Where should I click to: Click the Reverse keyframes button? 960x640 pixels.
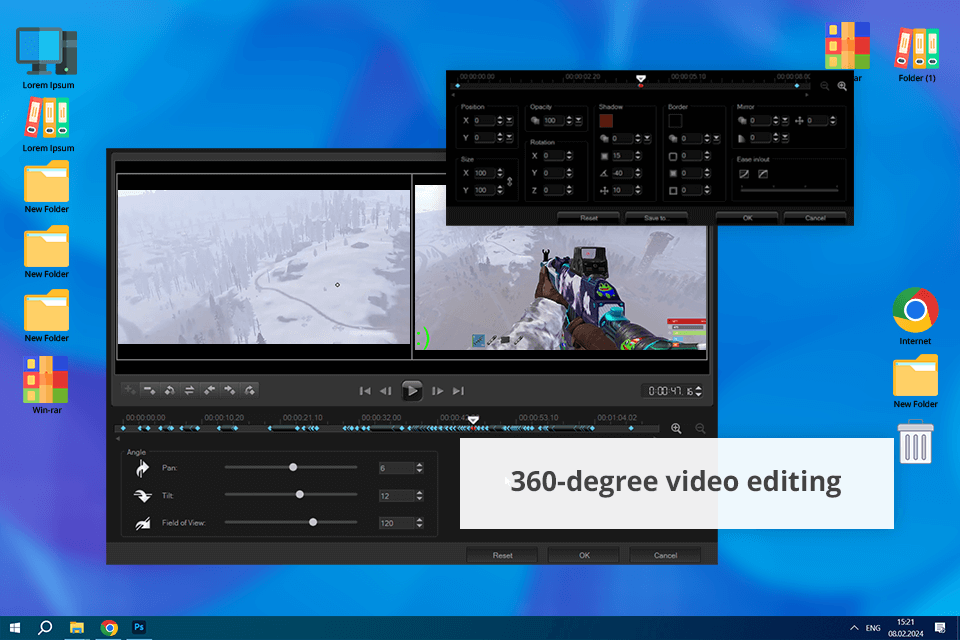[170, 390]
